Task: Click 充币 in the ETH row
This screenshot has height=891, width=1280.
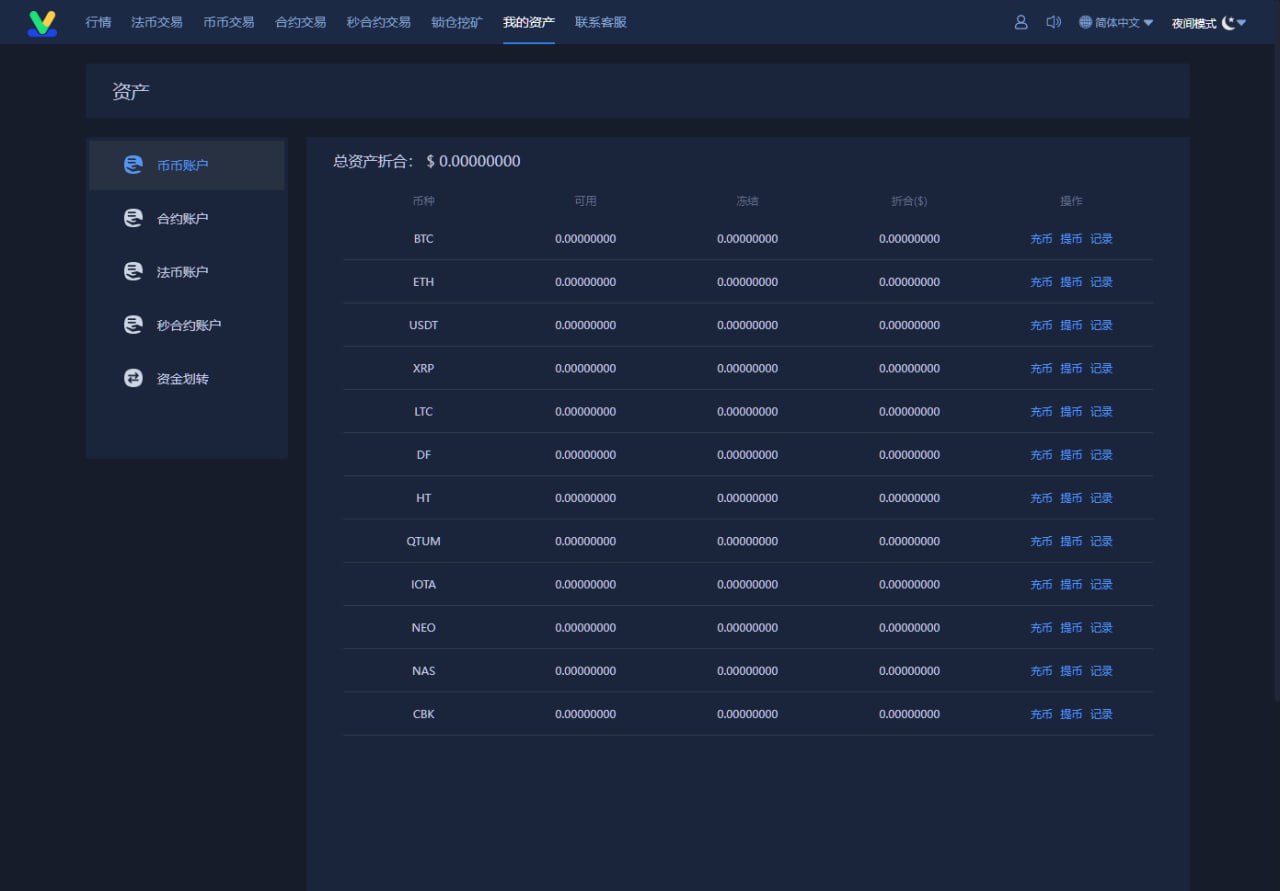Action: 1041,282
